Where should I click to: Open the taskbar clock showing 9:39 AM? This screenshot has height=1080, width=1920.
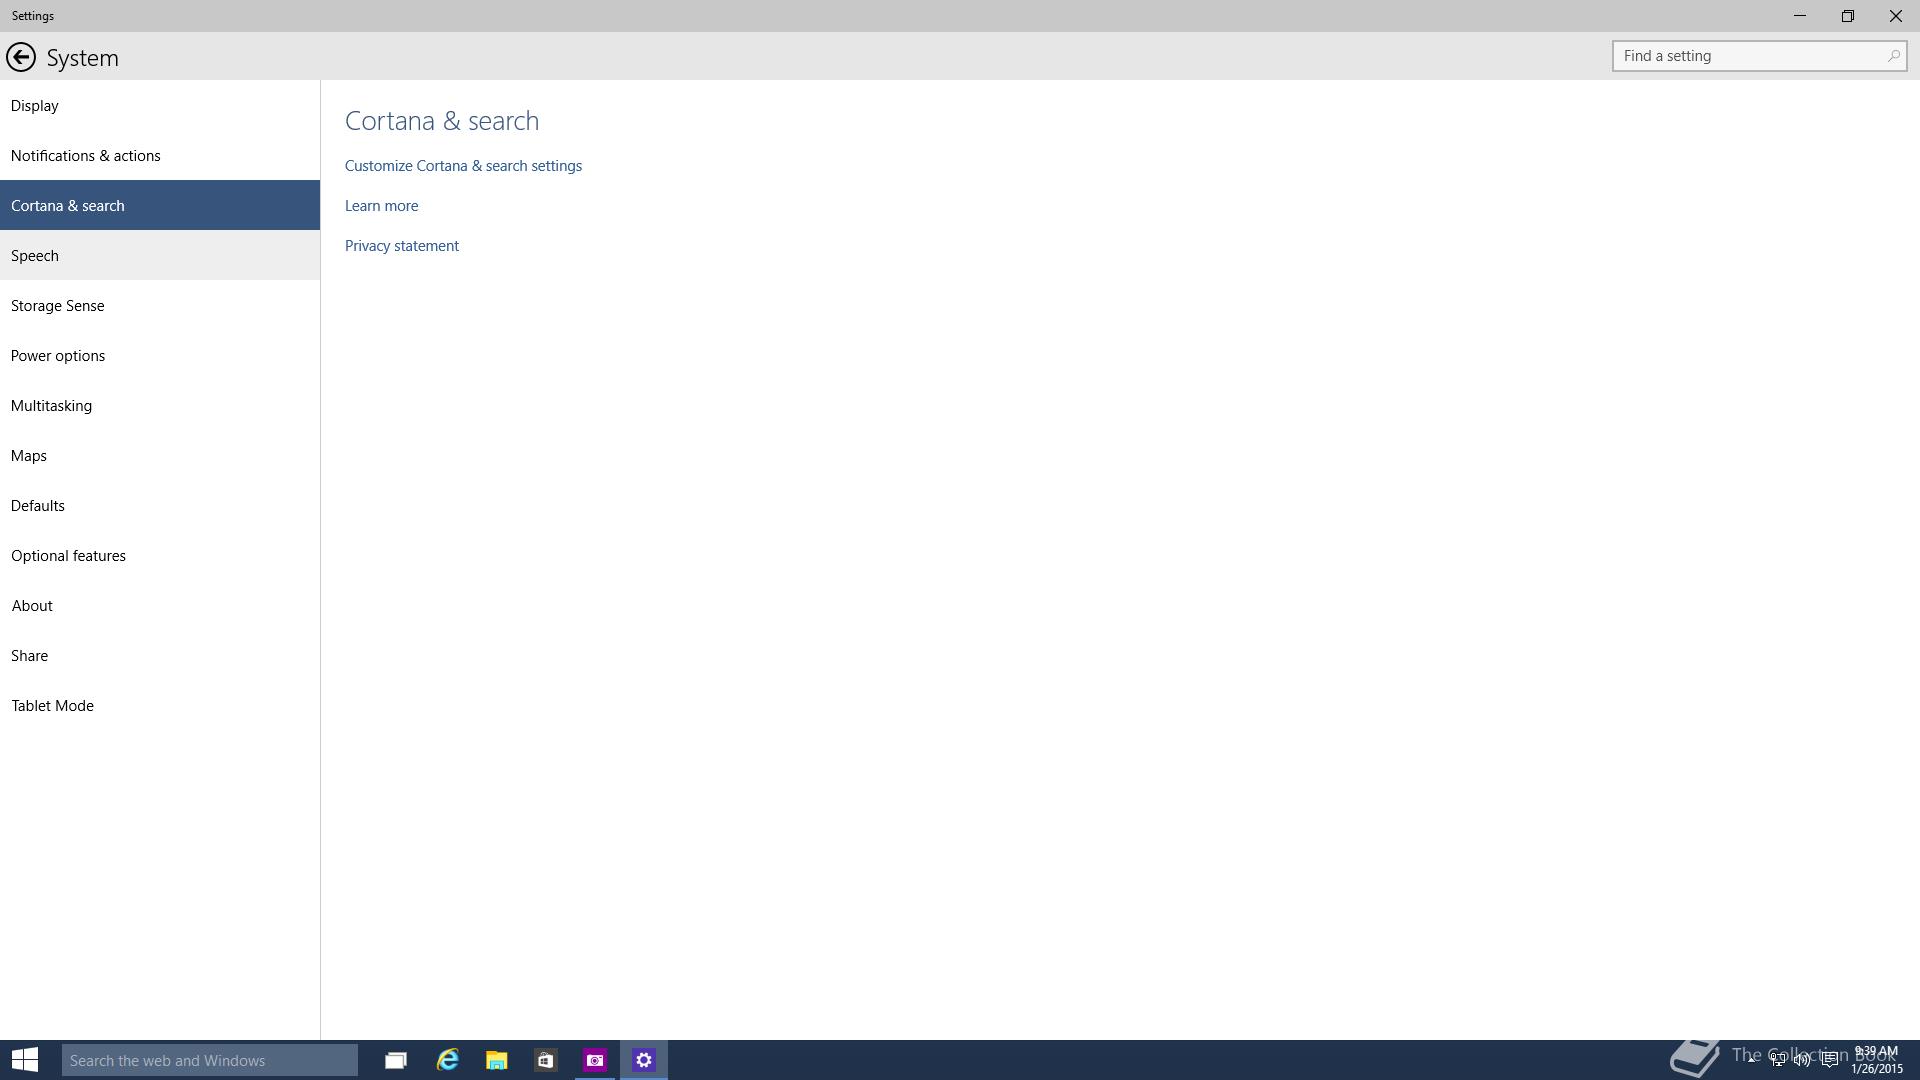click(1876, 1060)
